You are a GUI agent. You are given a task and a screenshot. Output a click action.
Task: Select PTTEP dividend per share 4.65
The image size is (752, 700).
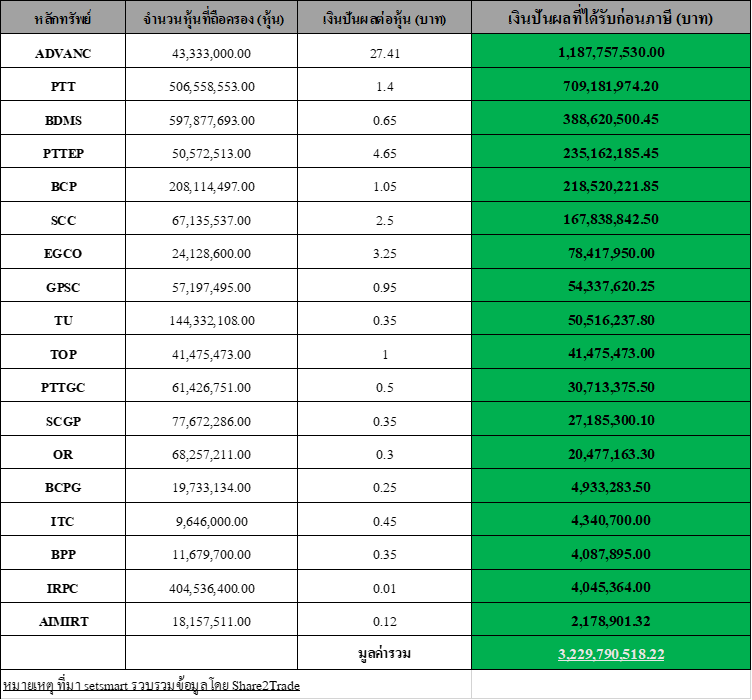pos(384,154)
